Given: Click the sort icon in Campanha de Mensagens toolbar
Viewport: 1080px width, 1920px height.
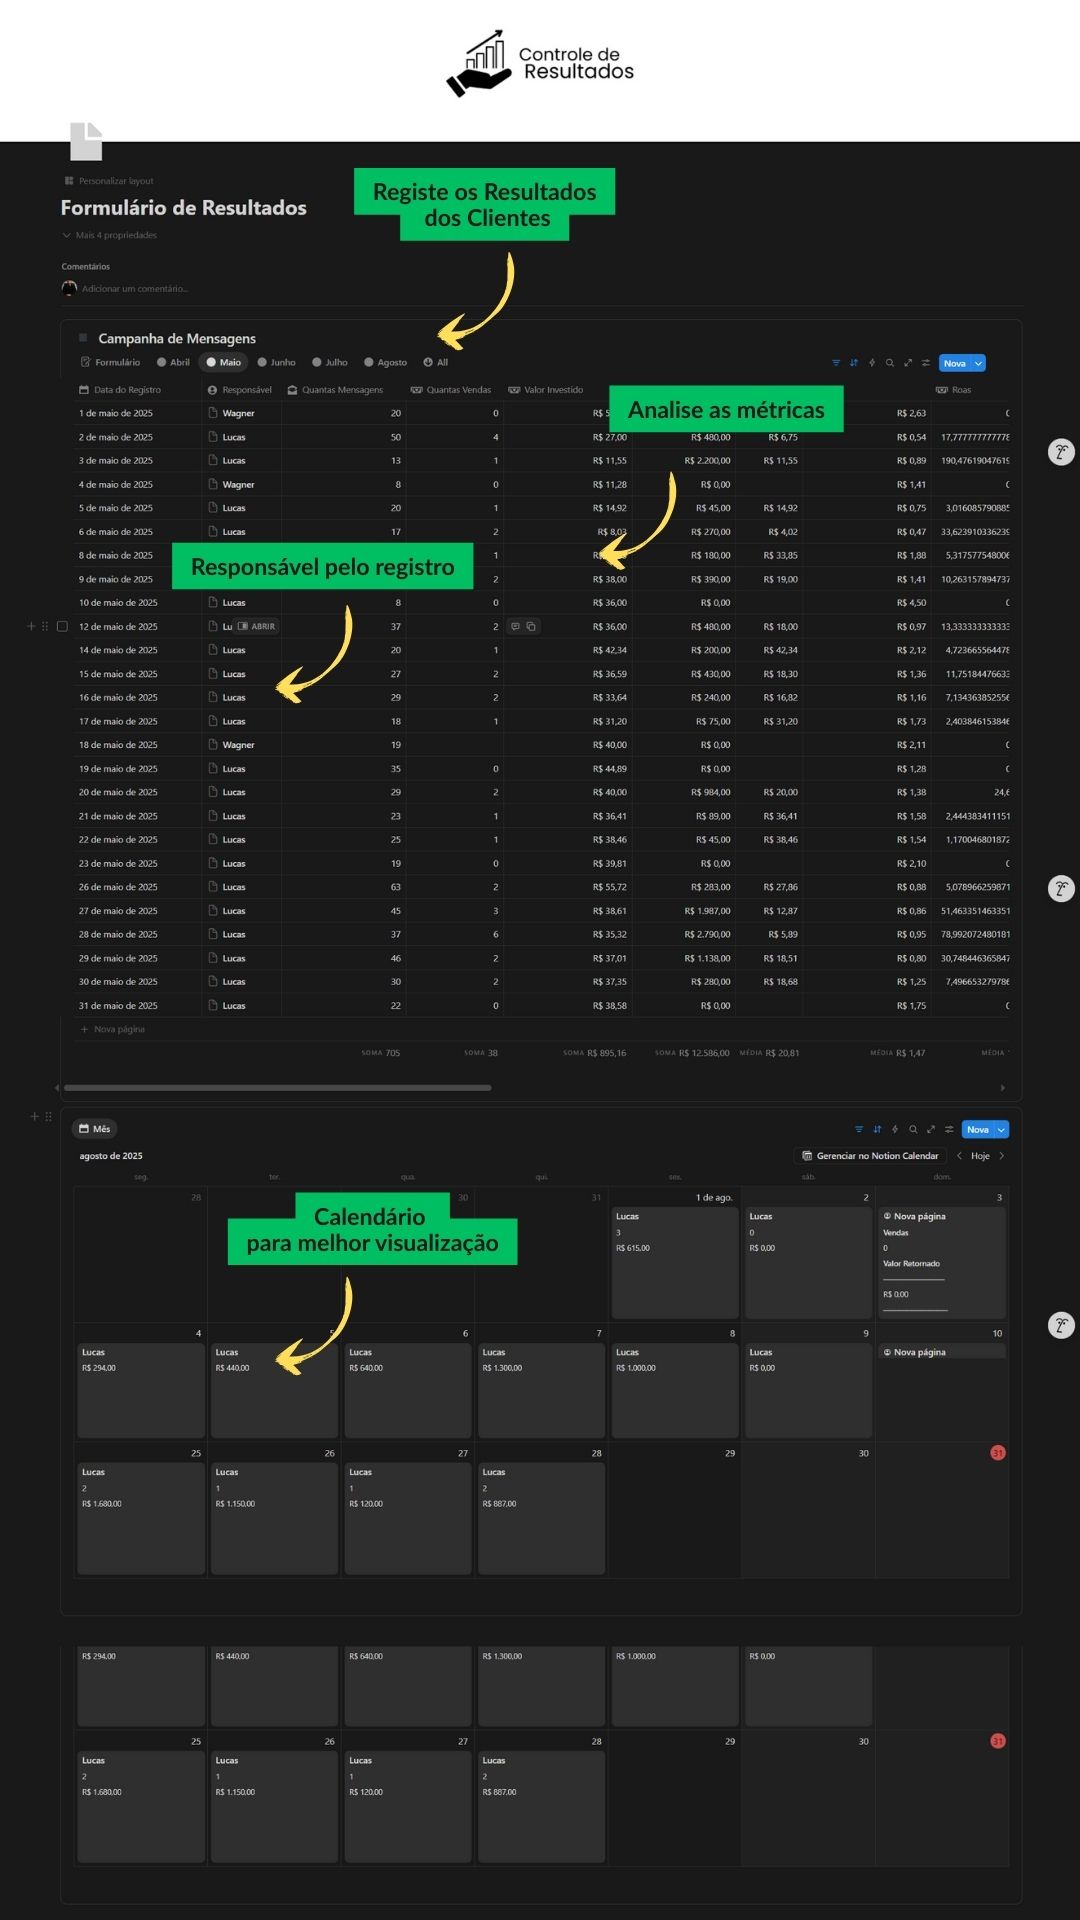Looking at the screenshot, I should coord(854,363).
